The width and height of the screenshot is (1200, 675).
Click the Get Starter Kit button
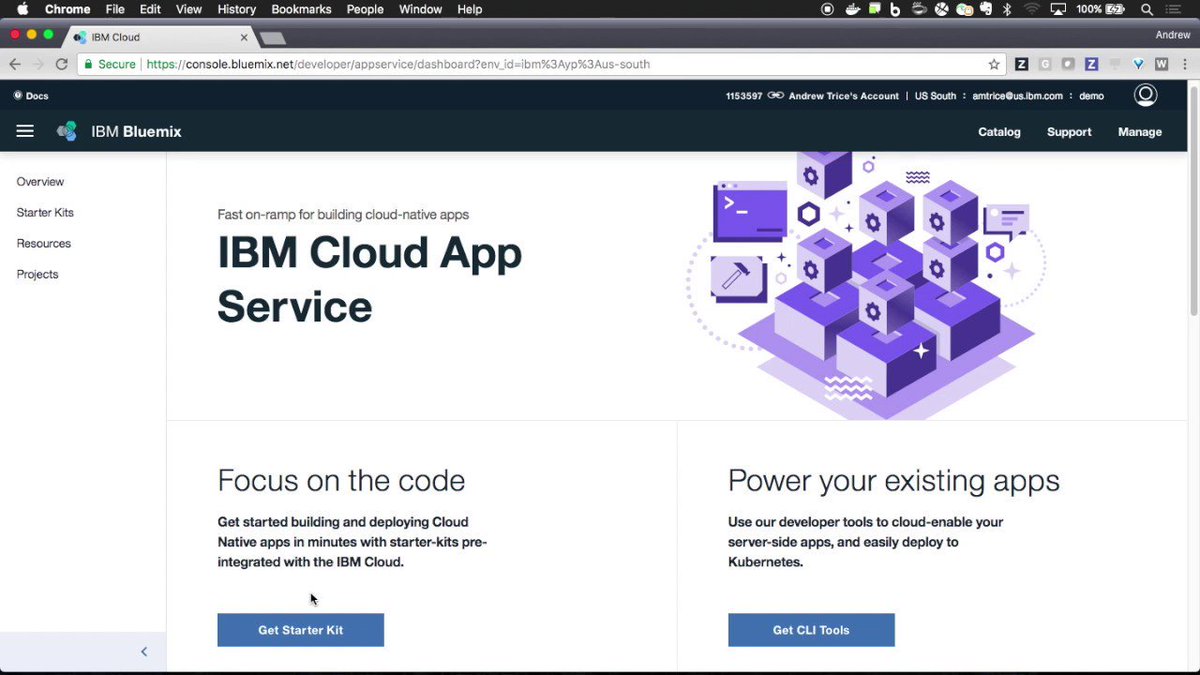[x=301, y=630]
